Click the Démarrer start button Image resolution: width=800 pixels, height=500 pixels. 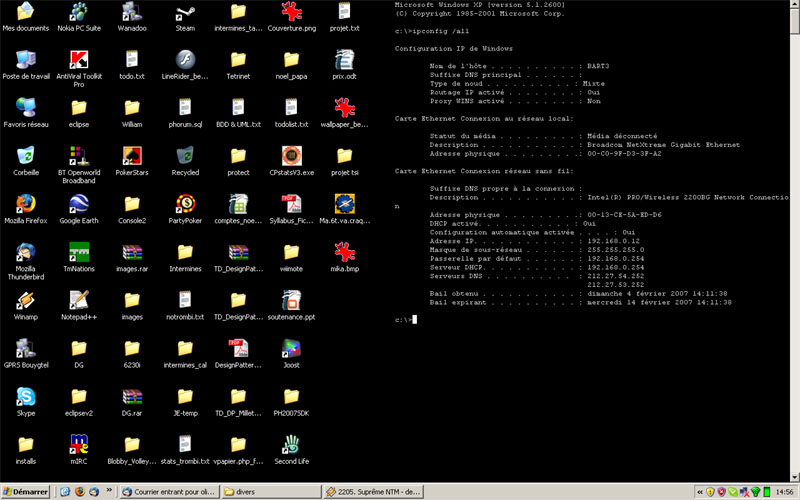(26, 492)
